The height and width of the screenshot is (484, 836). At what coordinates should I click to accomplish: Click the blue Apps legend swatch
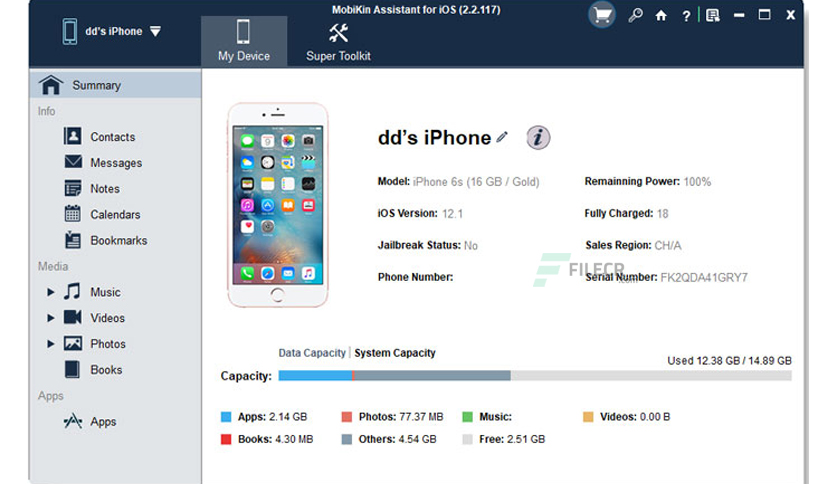pos(226,417)
